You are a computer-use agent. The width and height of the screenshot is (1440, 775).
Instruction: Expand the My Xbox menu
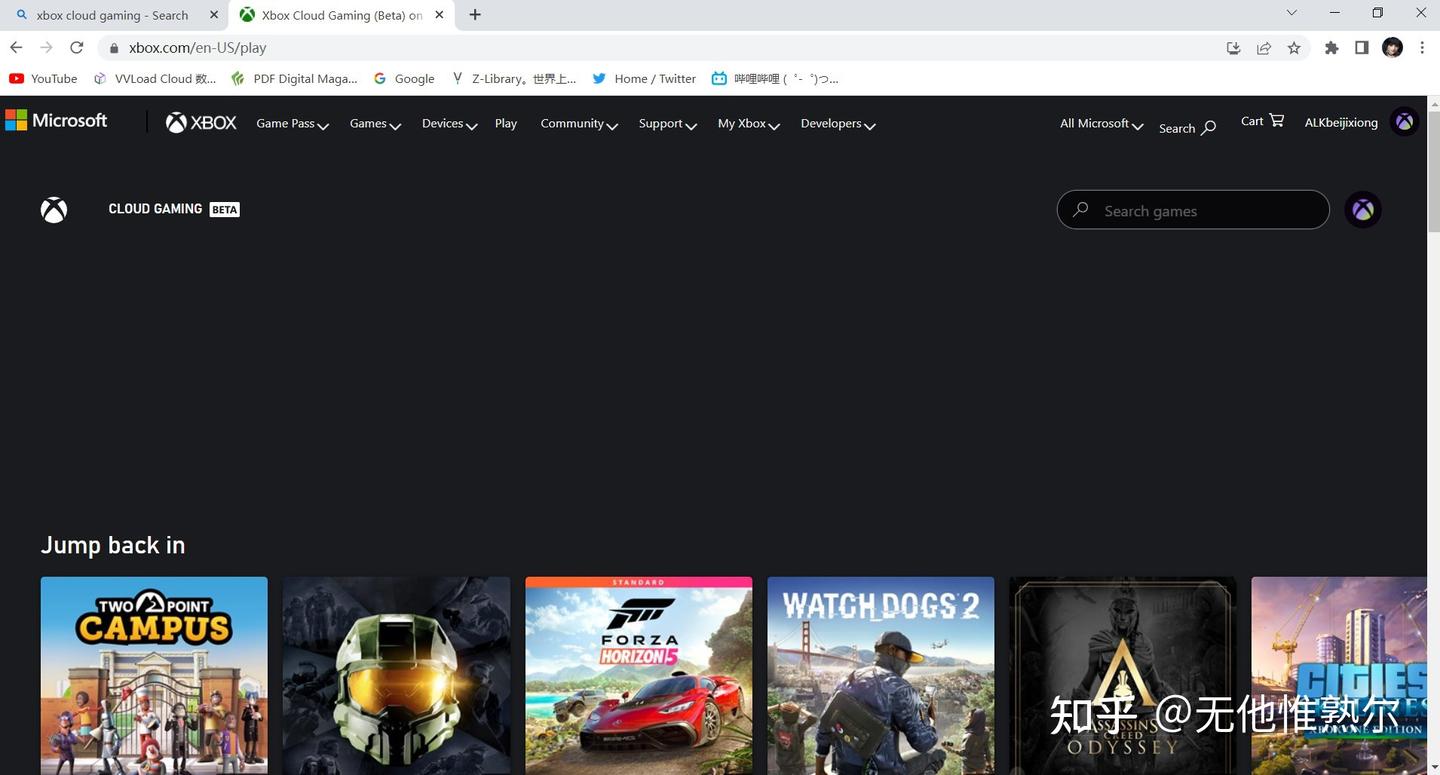(748, 124)
